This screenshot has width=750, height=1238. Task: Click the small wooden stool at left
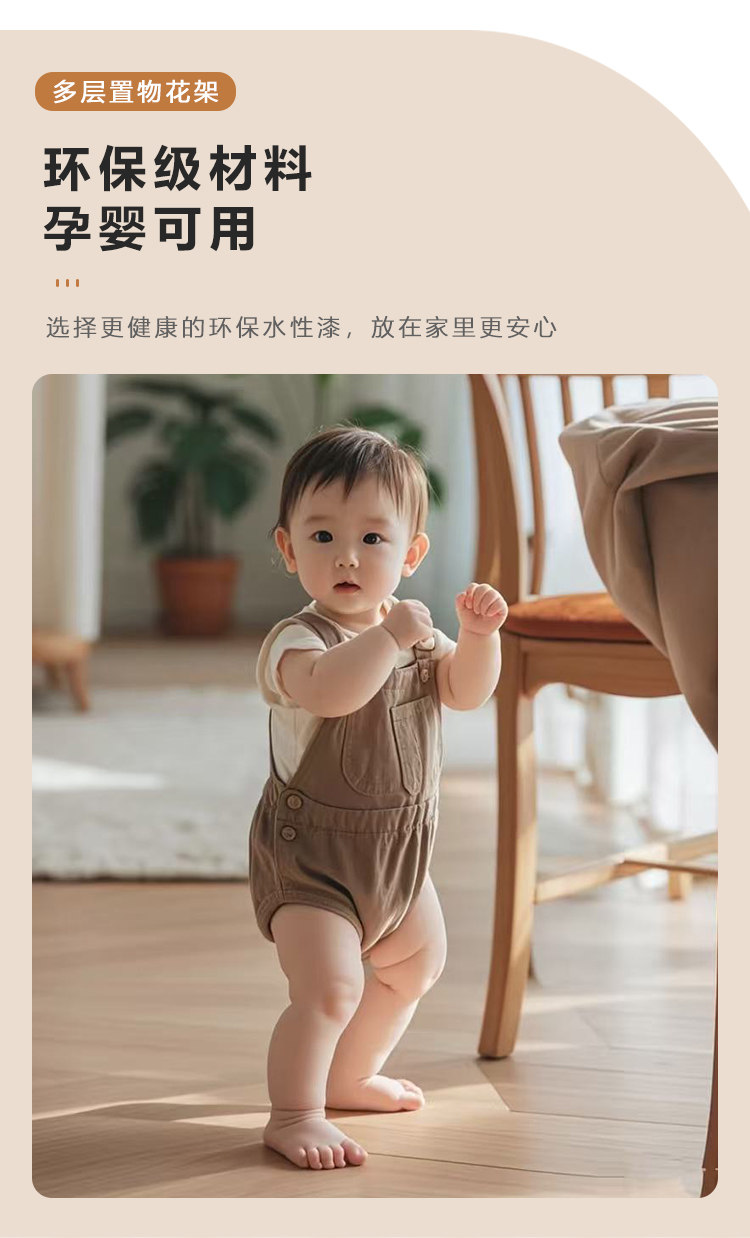pyautogui.click(x=62, y=665)
